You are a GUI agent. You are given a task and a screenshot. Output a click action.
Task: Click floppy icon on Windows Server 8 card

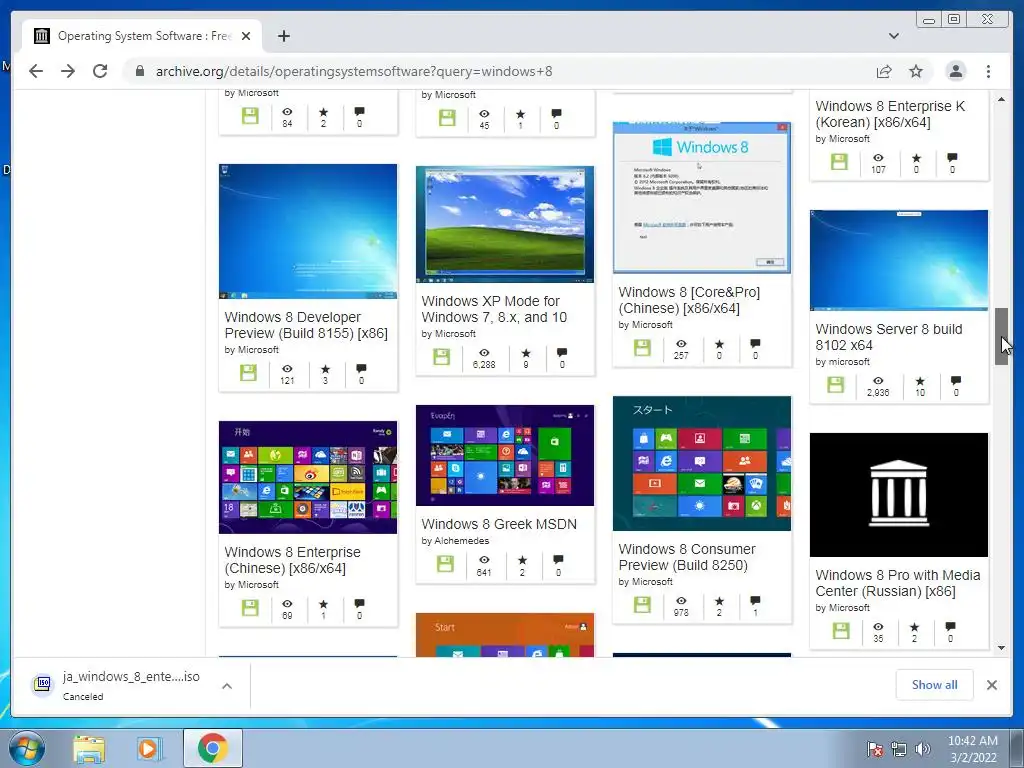click(x=836, y=385)
